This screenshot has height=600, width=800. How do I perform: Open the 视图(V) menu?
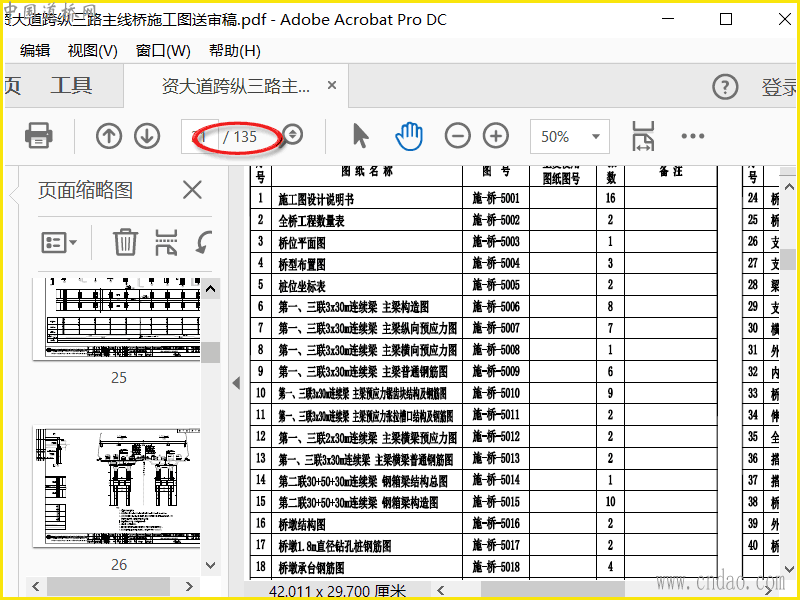[92, 51]
